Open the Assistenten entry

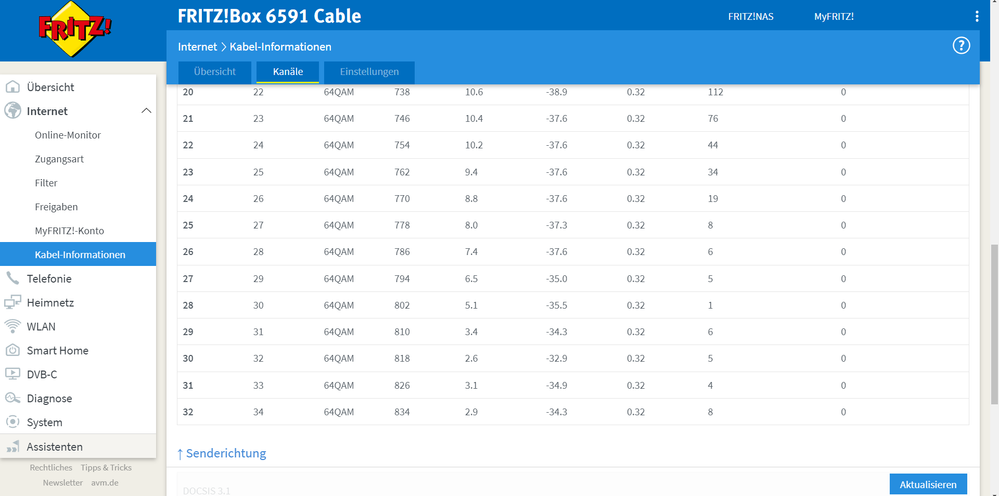[55, 447]
